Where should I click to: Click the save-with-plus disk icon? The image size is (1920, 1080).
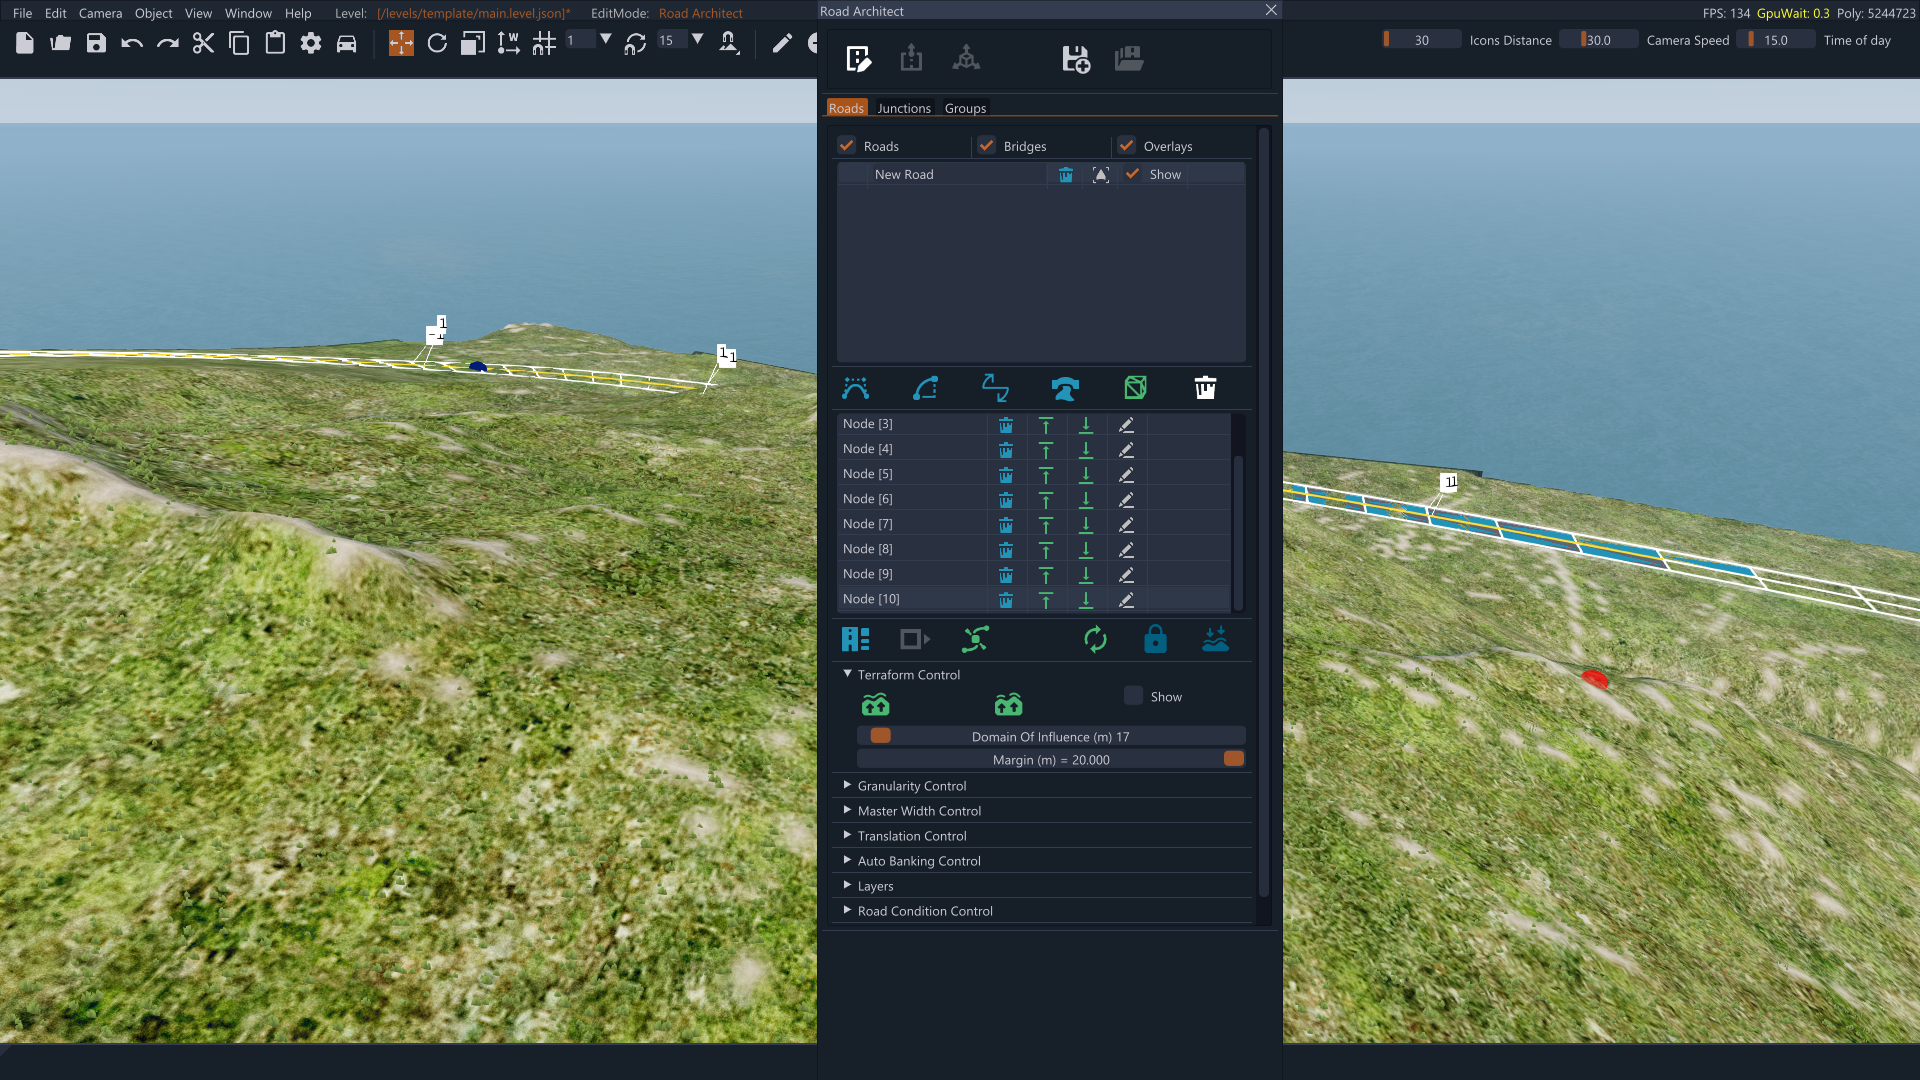pyautogui.click(x=1076, y=59)
